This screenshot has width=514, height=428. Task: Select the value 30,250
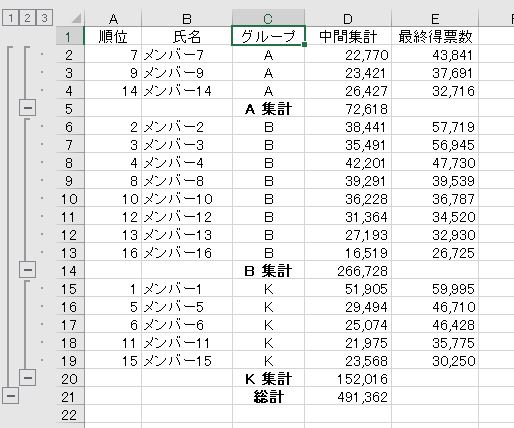pos(435,360)
